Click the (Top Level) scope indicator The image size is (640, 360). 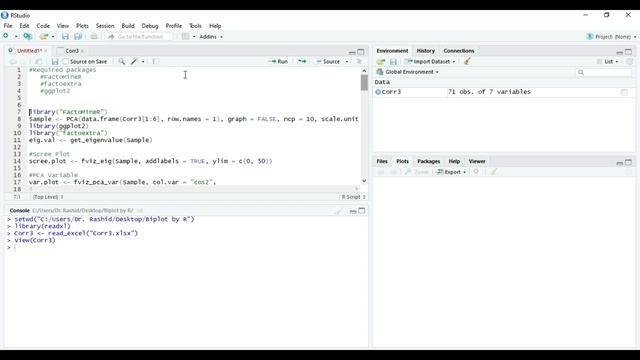(x=48, y=197)
